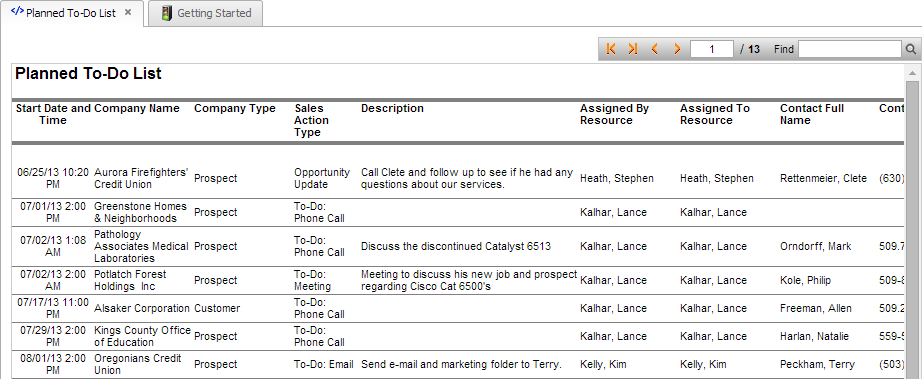
Task: Click the traffic light Getting Started icon
Action: [167, 13]
